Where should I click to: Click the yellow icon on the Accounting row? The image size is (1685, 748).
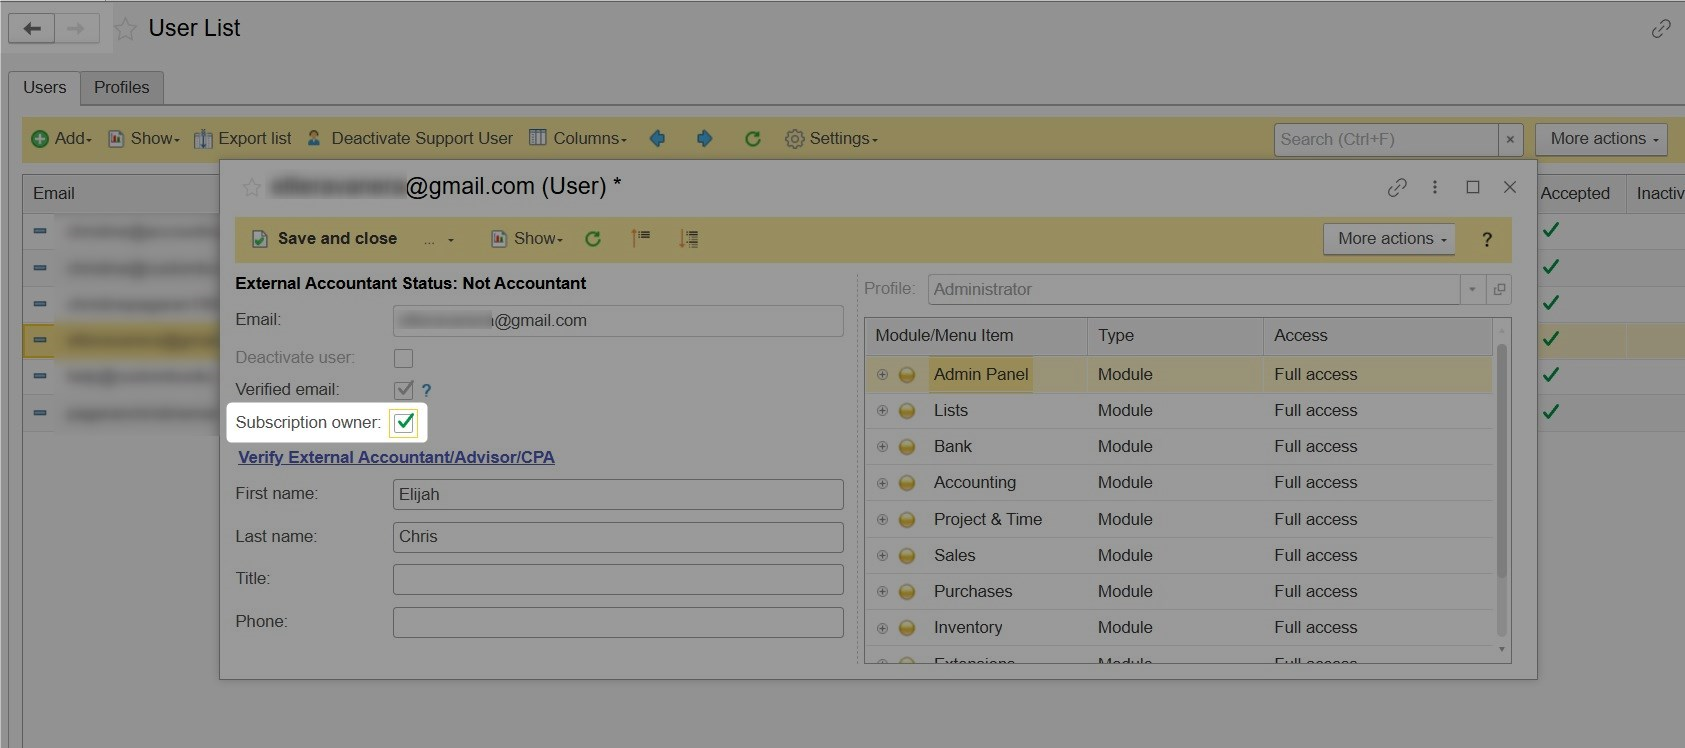pyautogui.click(x=907, y=483)
